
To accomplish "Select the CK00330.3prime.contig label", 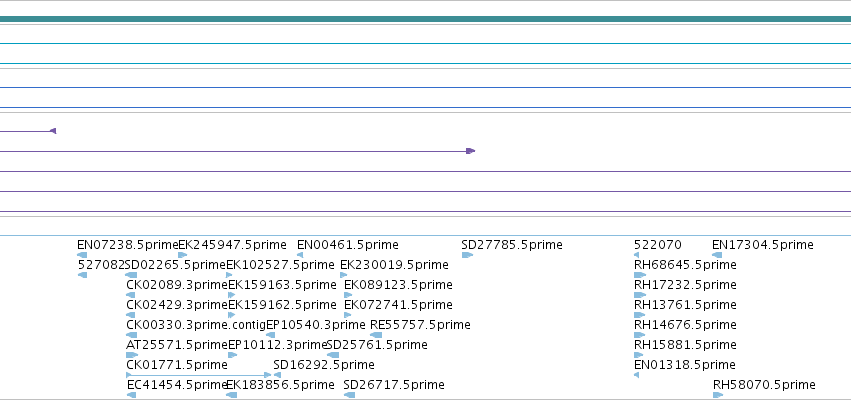I will click(x=196, y=325).
